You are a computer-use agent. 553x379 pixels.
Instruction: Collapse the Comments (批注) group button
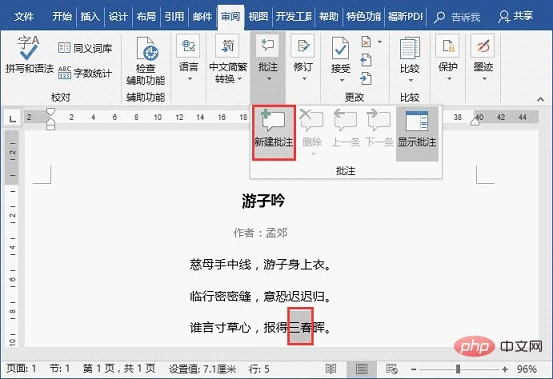[x=268, y=58]
